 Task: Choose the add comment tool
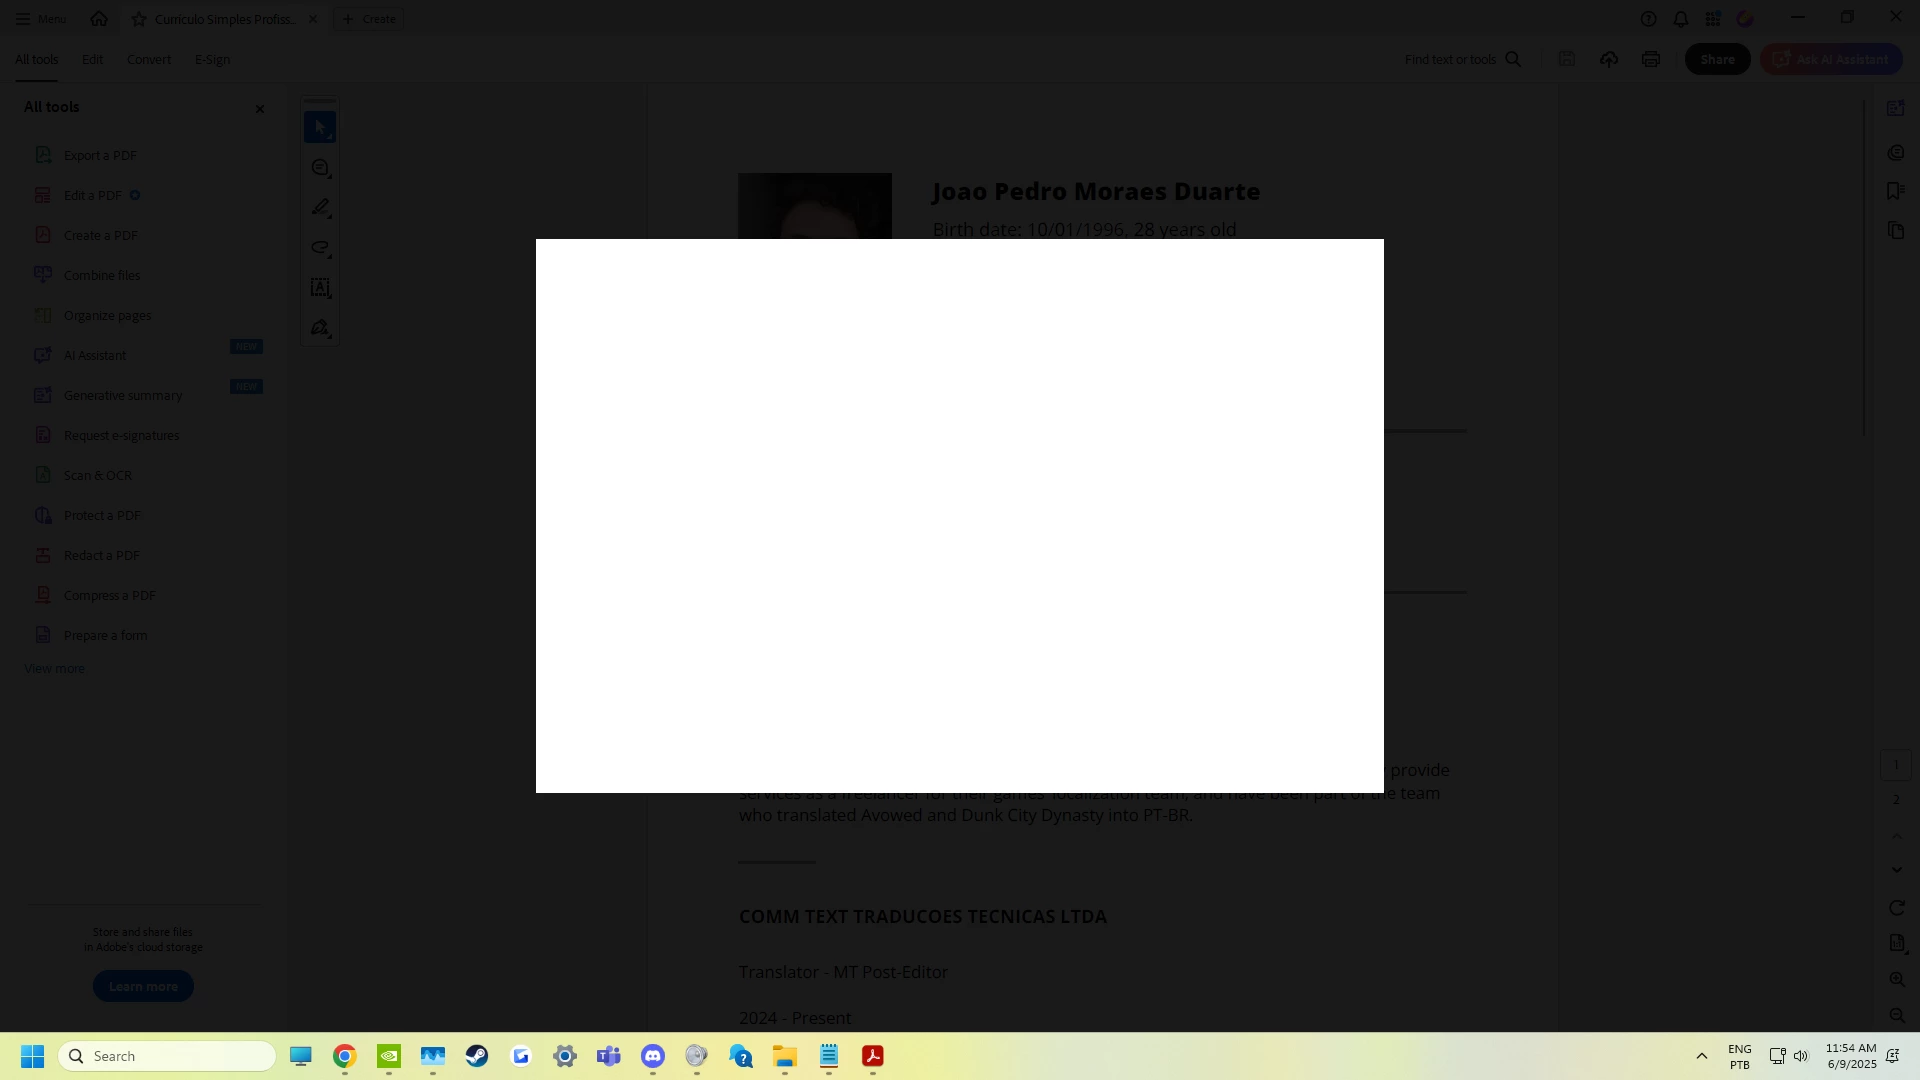click(320, 168)
